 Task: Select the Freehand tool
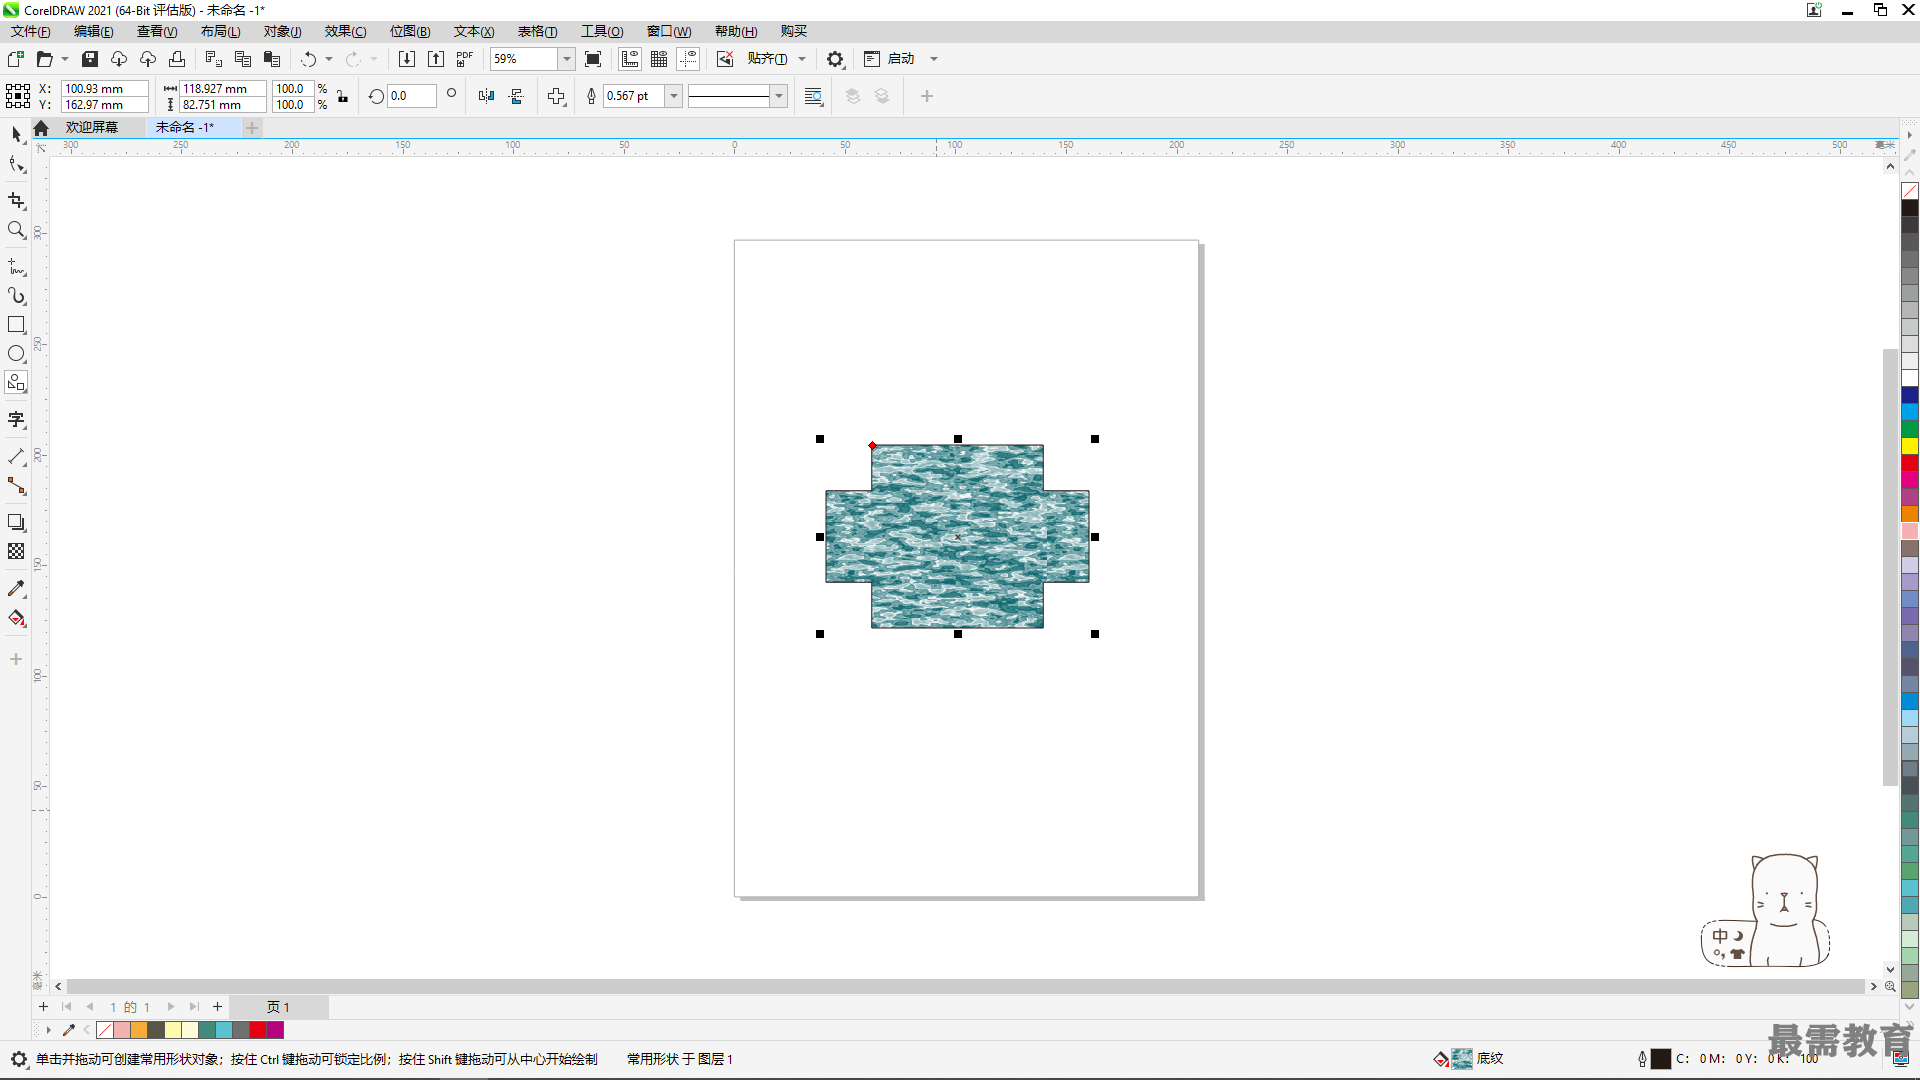click(16, 267)
